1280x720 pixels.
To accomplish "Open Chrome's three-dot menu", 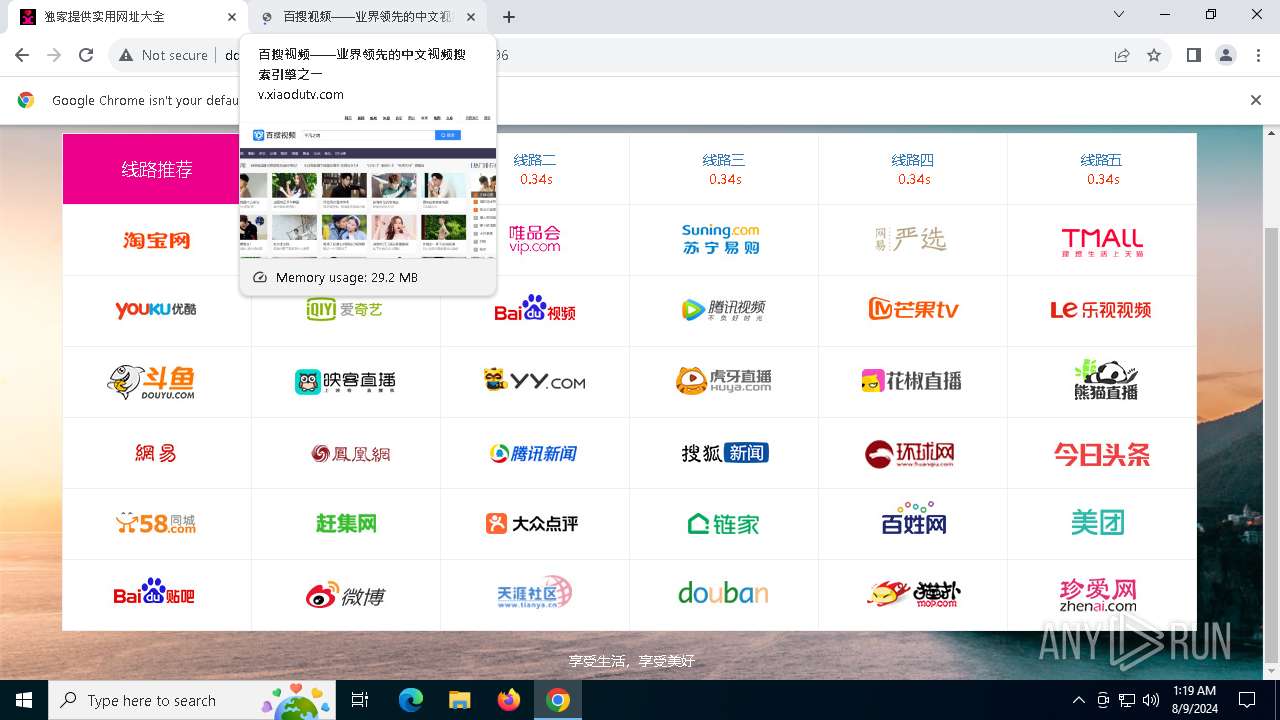I will point(1258,55).
